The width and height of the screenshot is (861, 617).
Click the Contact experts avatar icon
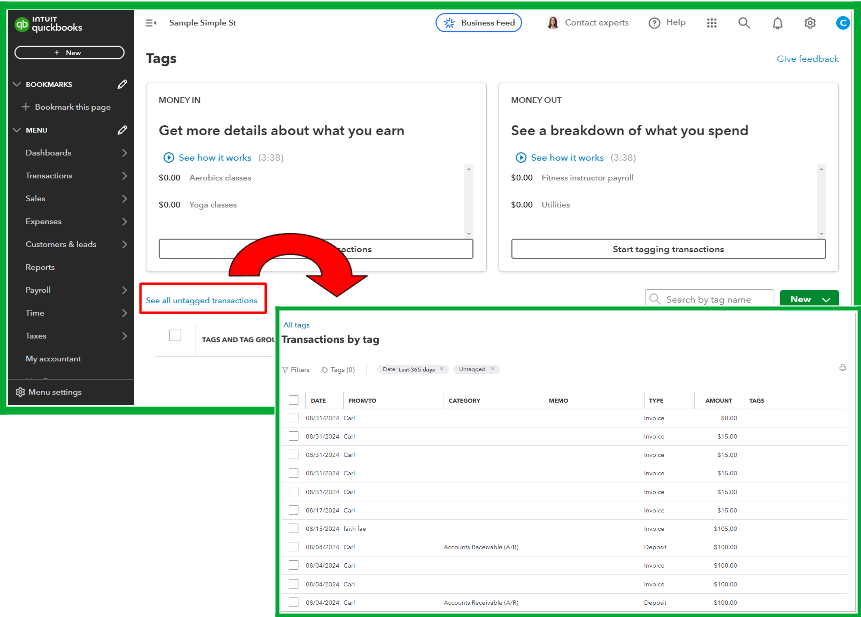(553, 23)
